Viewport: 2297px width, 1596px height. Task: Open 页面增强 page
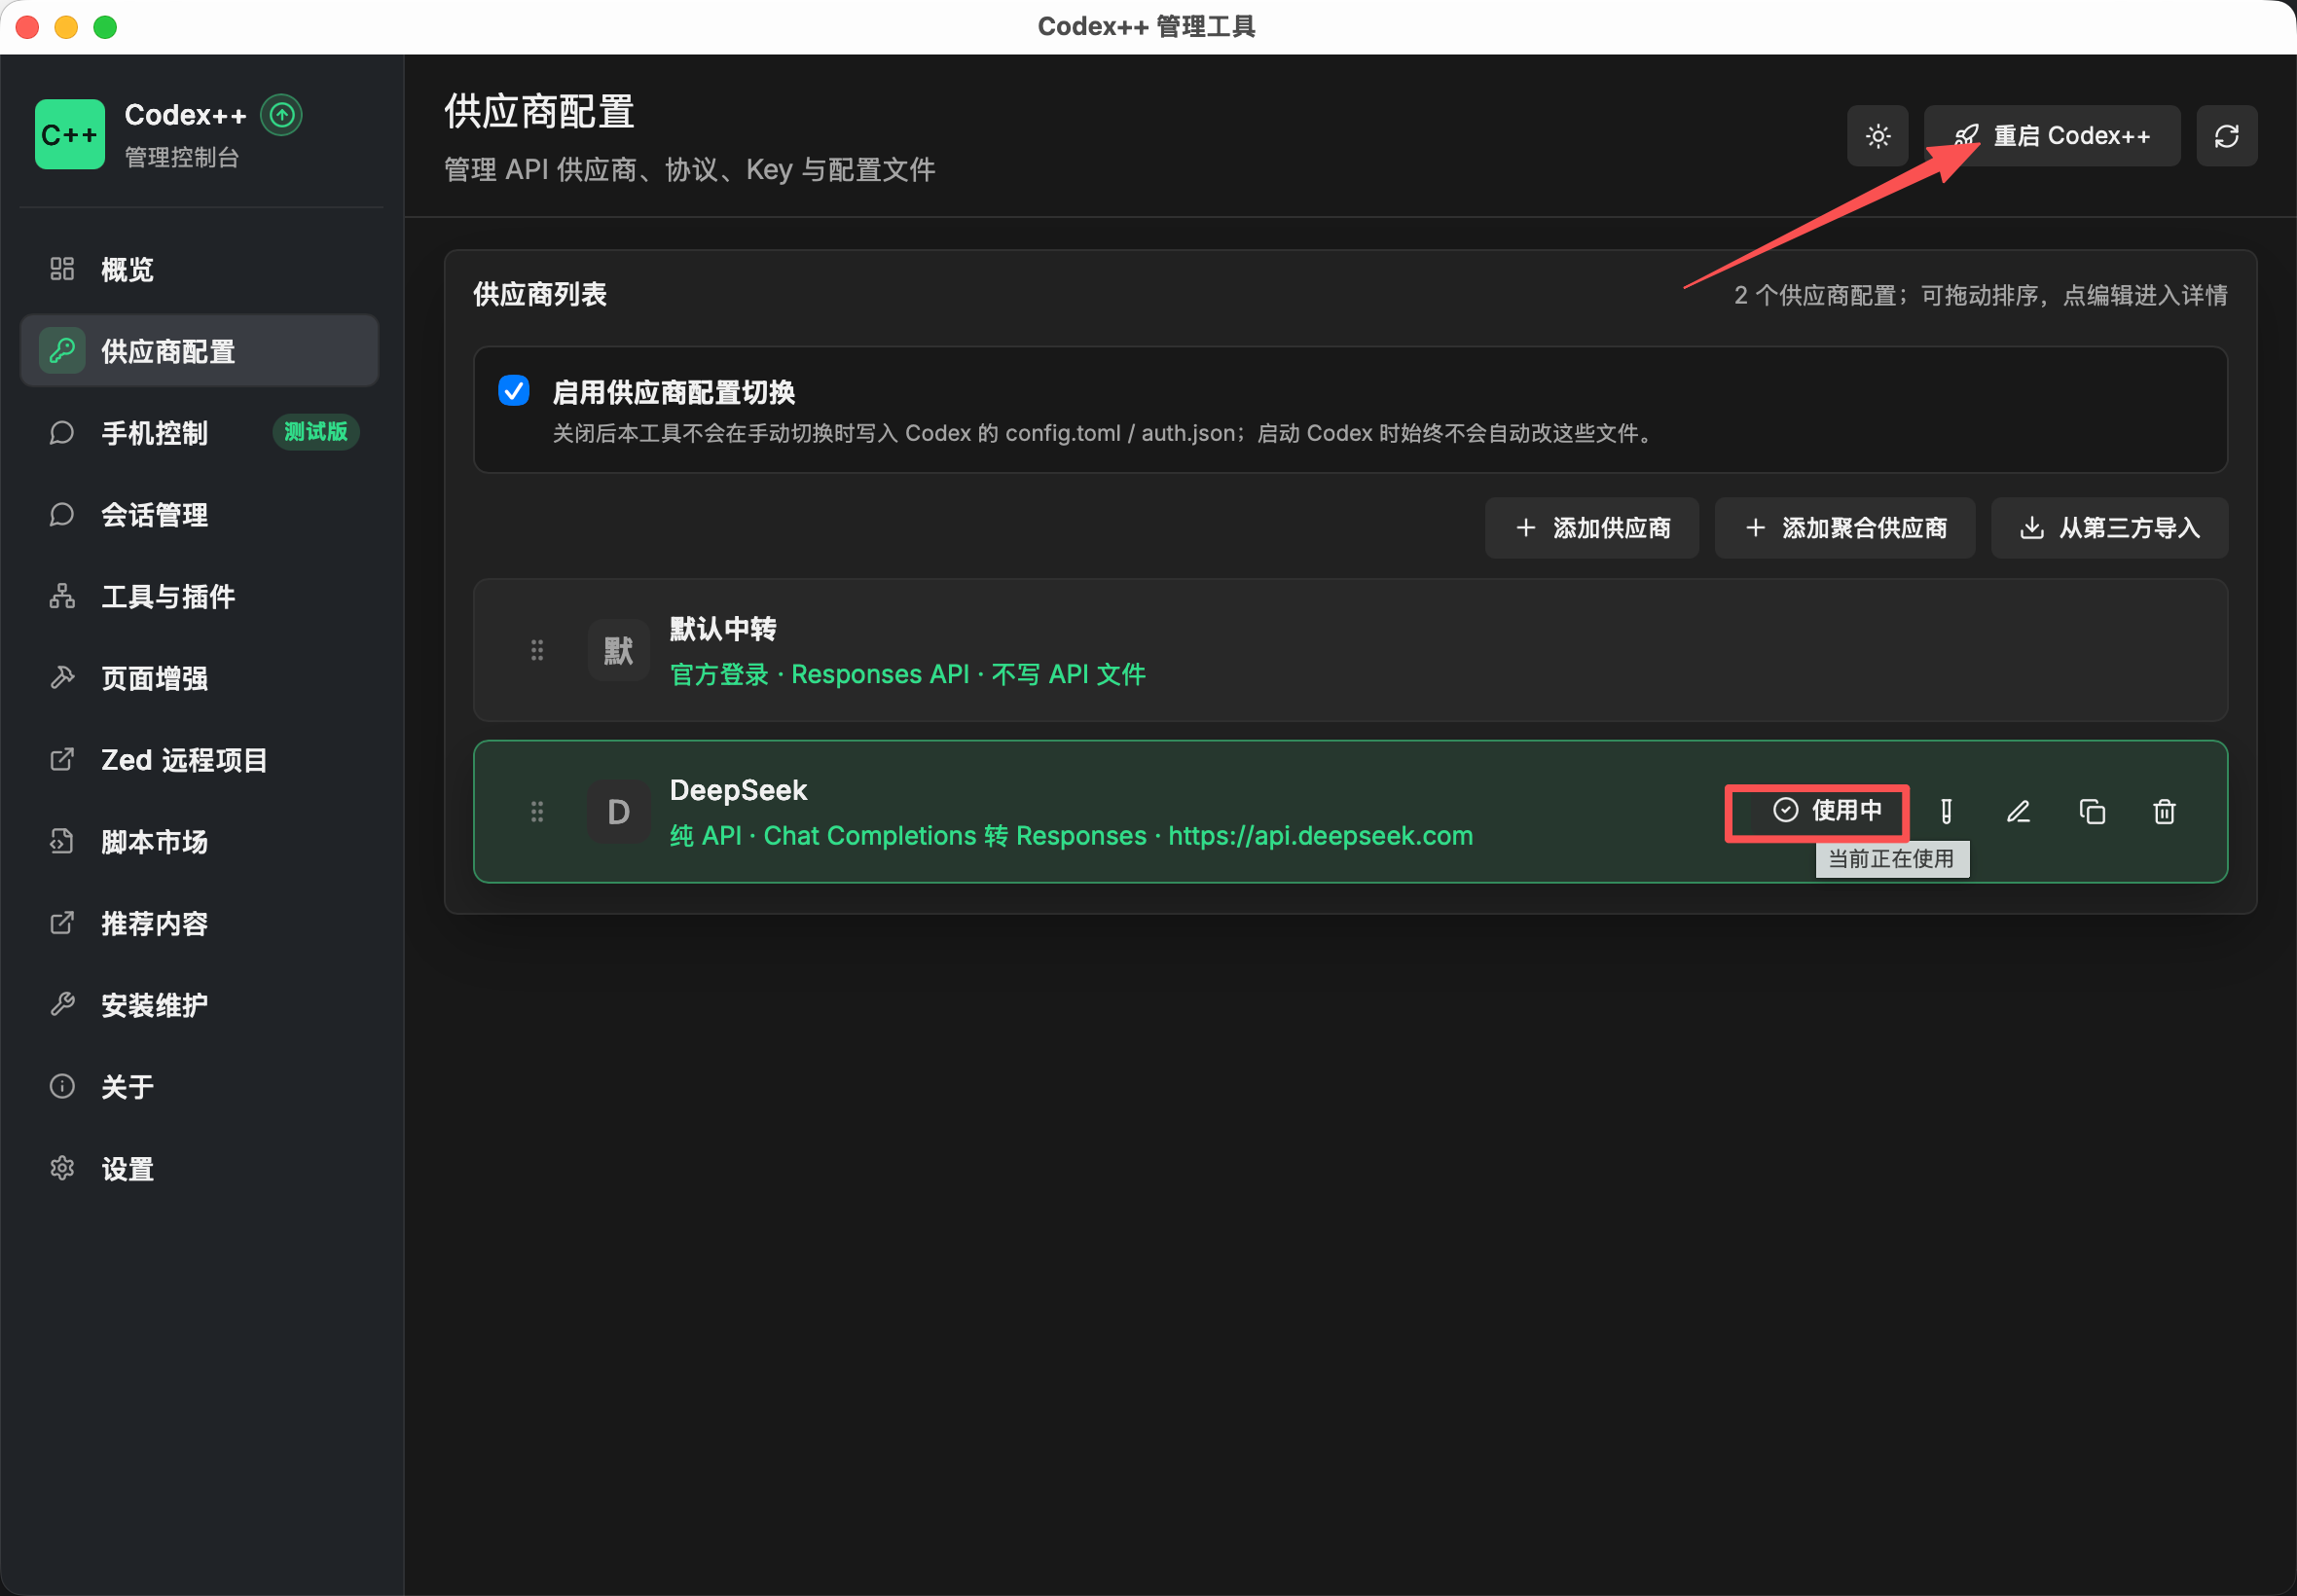pos(199,678)
